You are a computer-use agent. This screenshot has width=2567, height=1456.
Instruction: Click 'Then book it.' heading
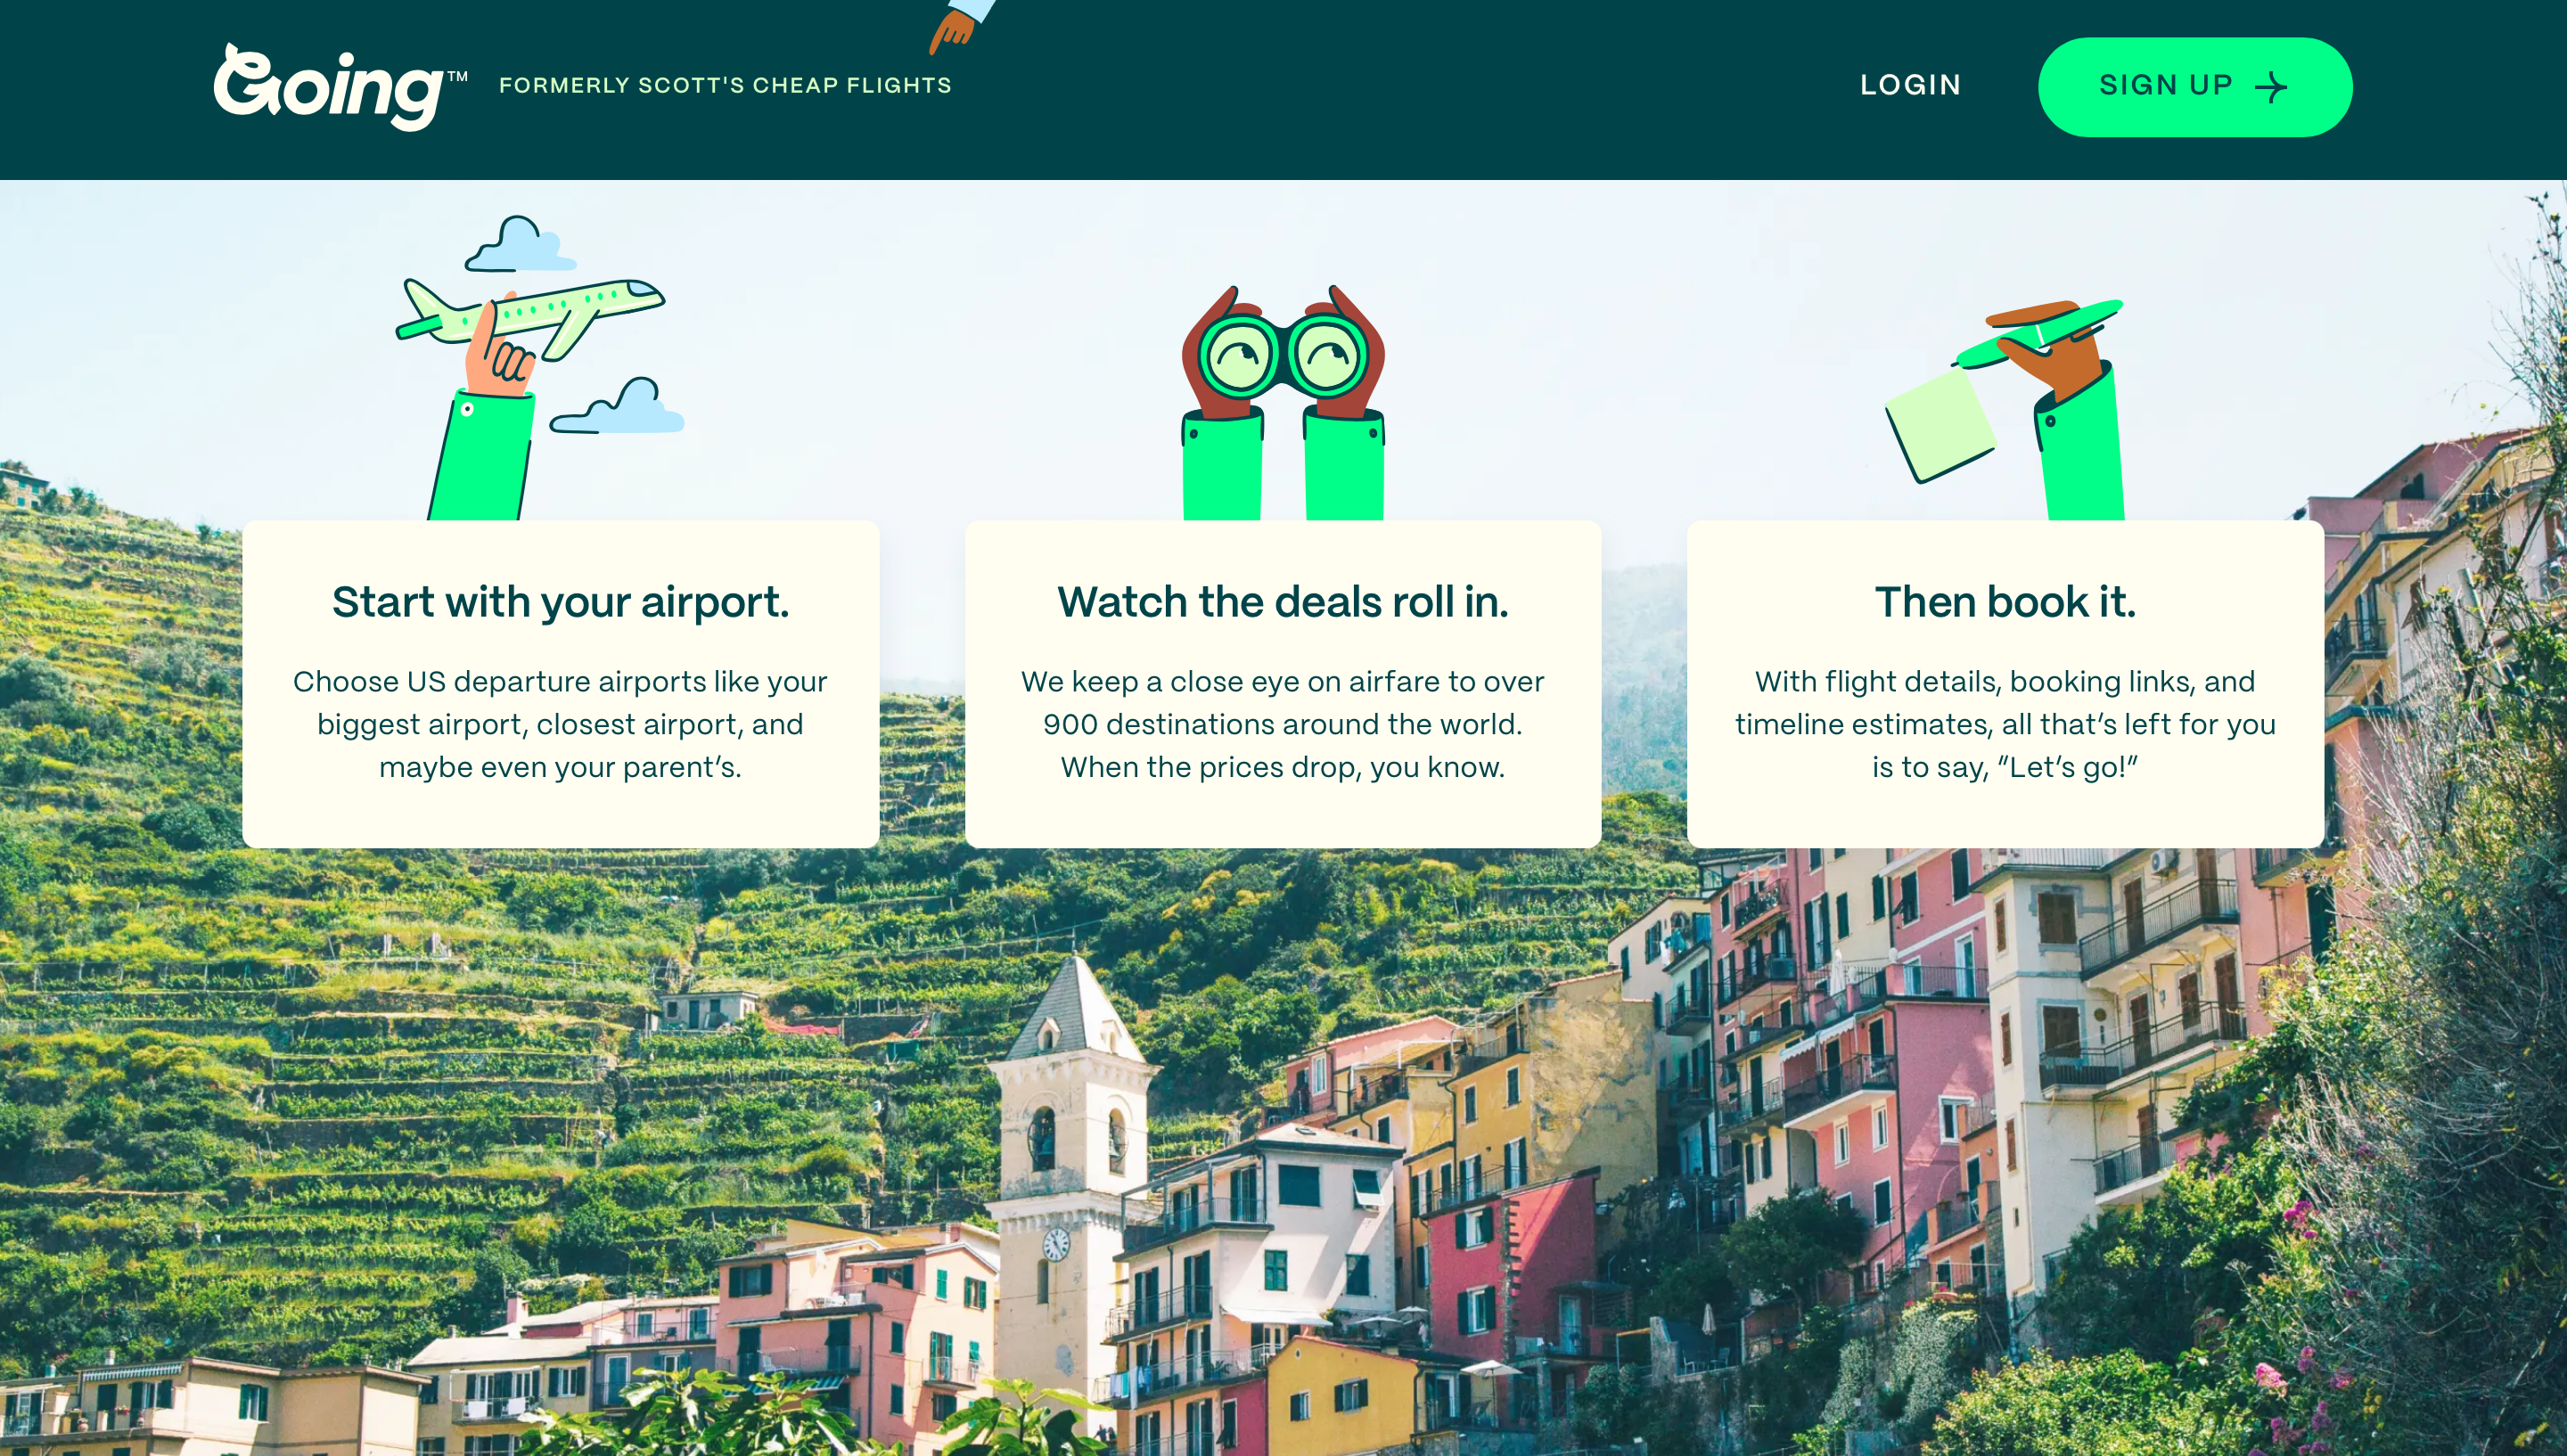pos(2005,602)
